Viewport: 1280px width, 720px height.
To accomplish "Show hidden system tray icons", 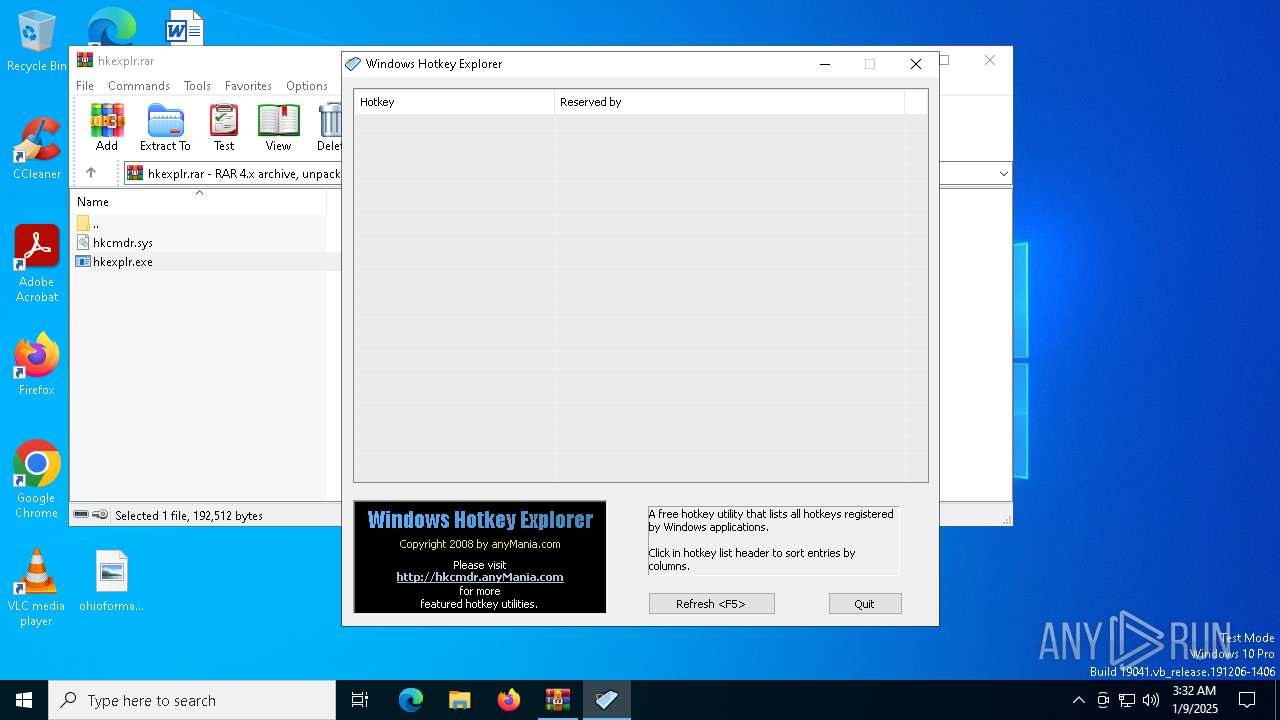I will point(1078,700).
